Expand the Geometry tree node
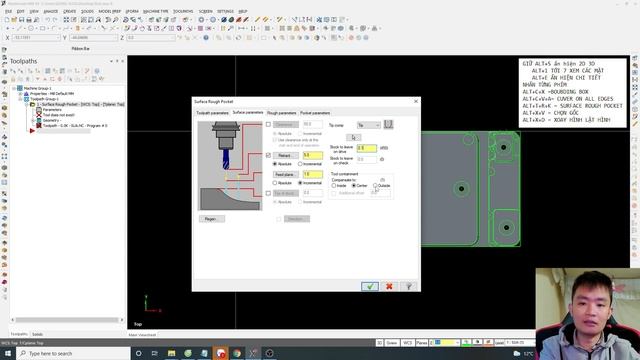 click(x=33, y=120)
